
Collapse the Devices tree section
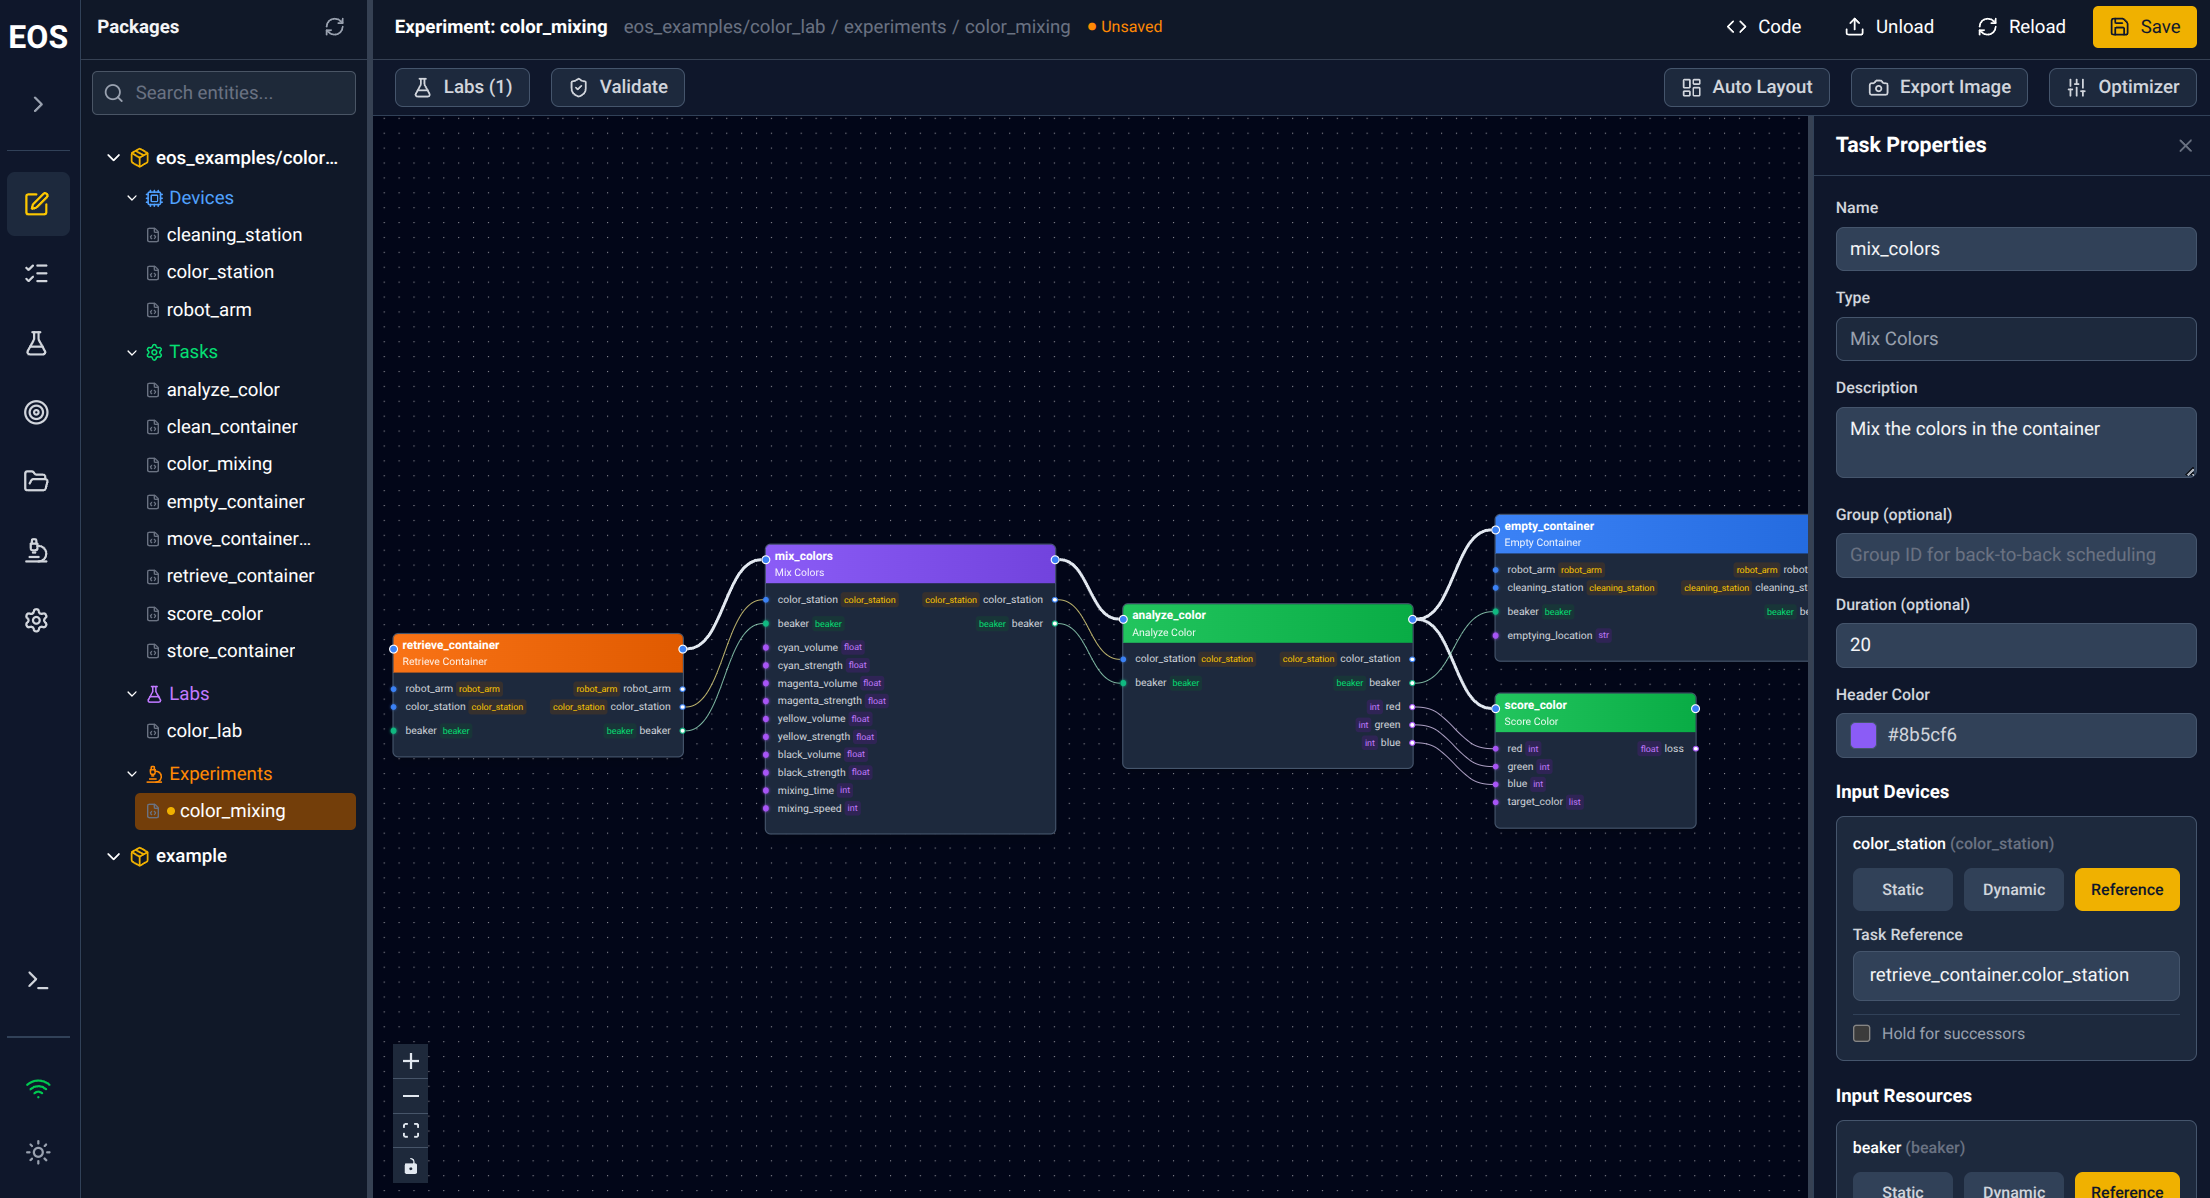click(x=131, y=197)
